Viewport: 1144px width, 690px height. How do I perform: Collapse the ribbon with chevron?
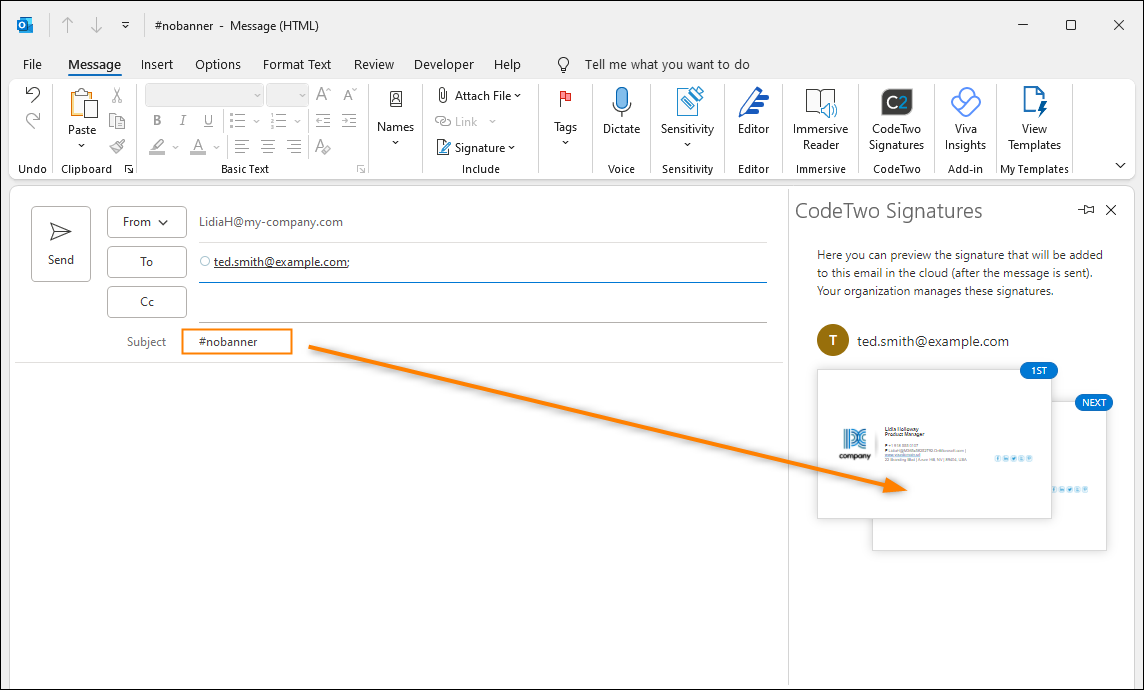click(1121, 166)
